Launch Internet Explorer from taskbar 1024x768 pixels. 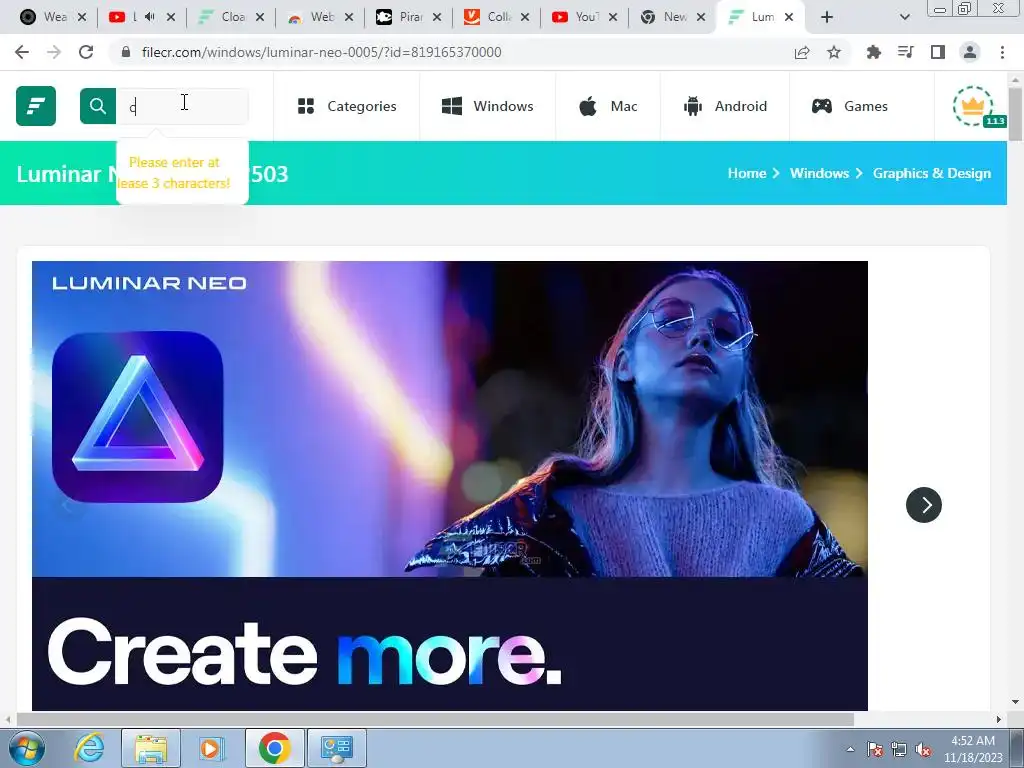tap(88, 748)
